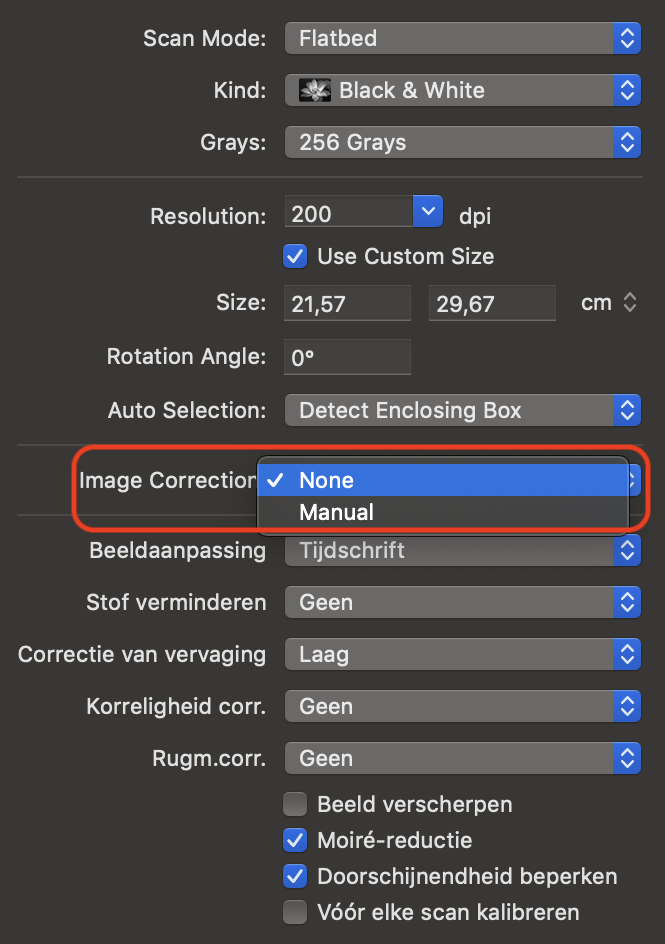Open the Beeldaanpassing Tijdschrift dropdown arrows

click(x=627, y=550)
